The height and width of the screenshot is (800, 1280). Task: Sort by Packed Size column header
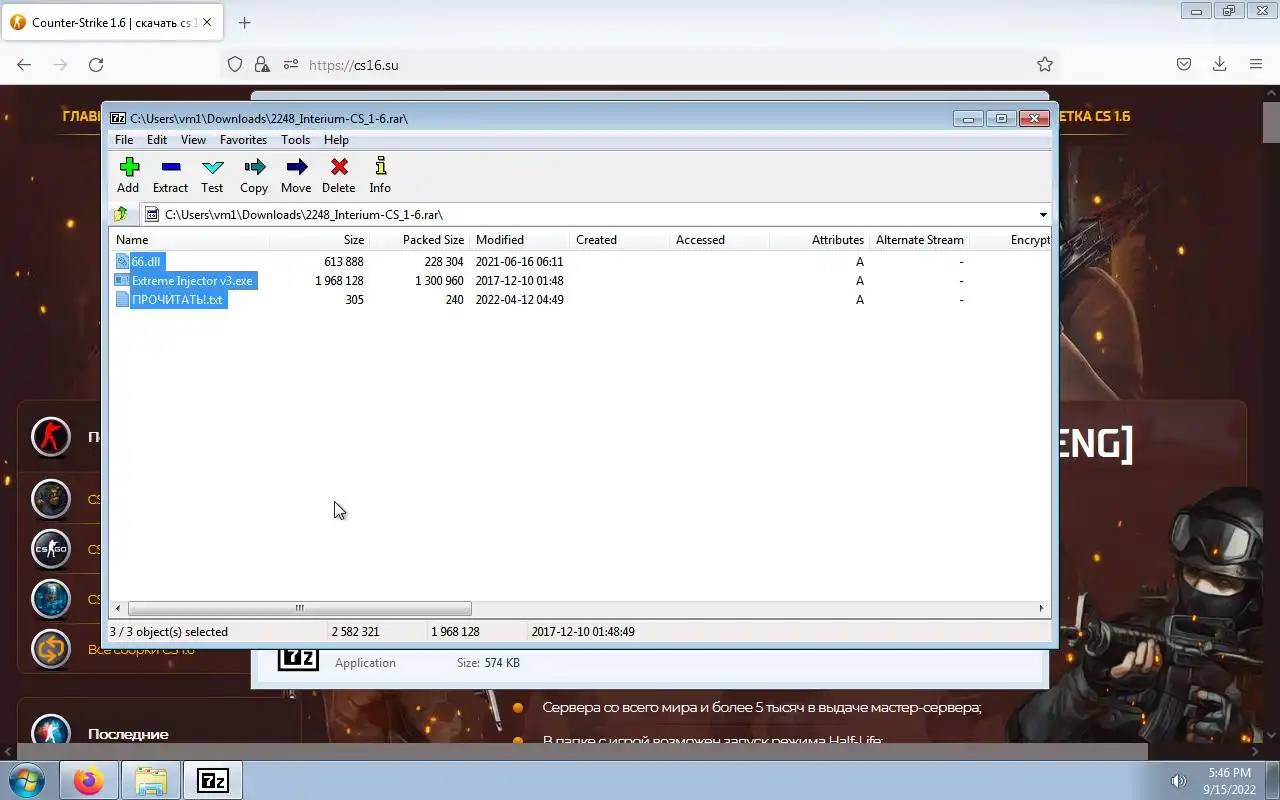(x=419, y=240)
